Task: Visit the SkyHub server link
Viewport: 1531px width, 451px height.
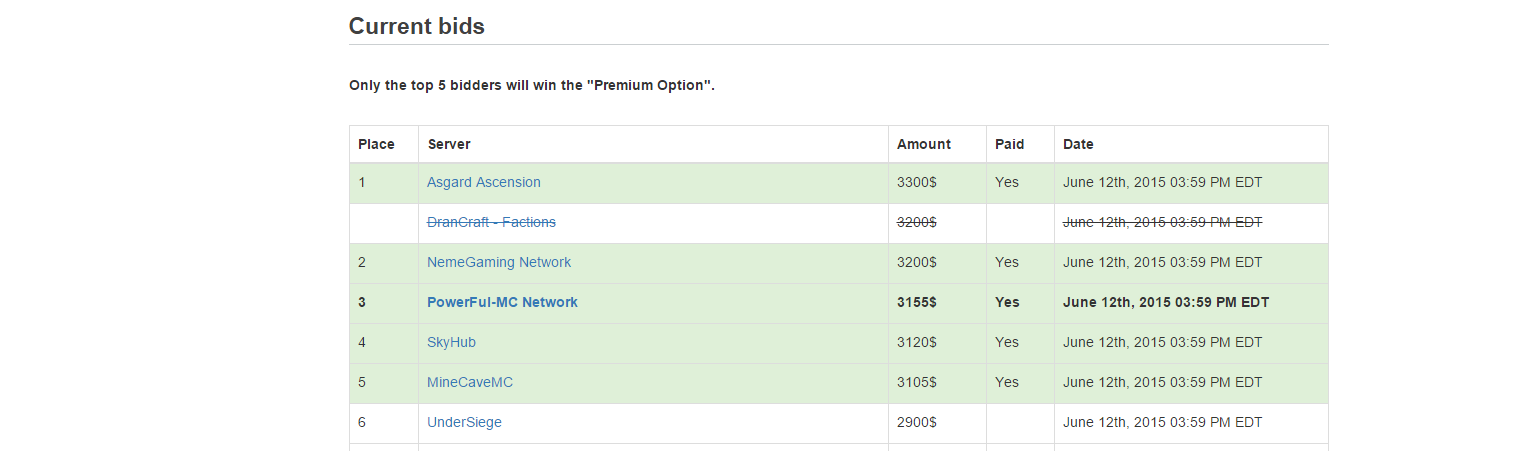Action: tap(451, 342)
